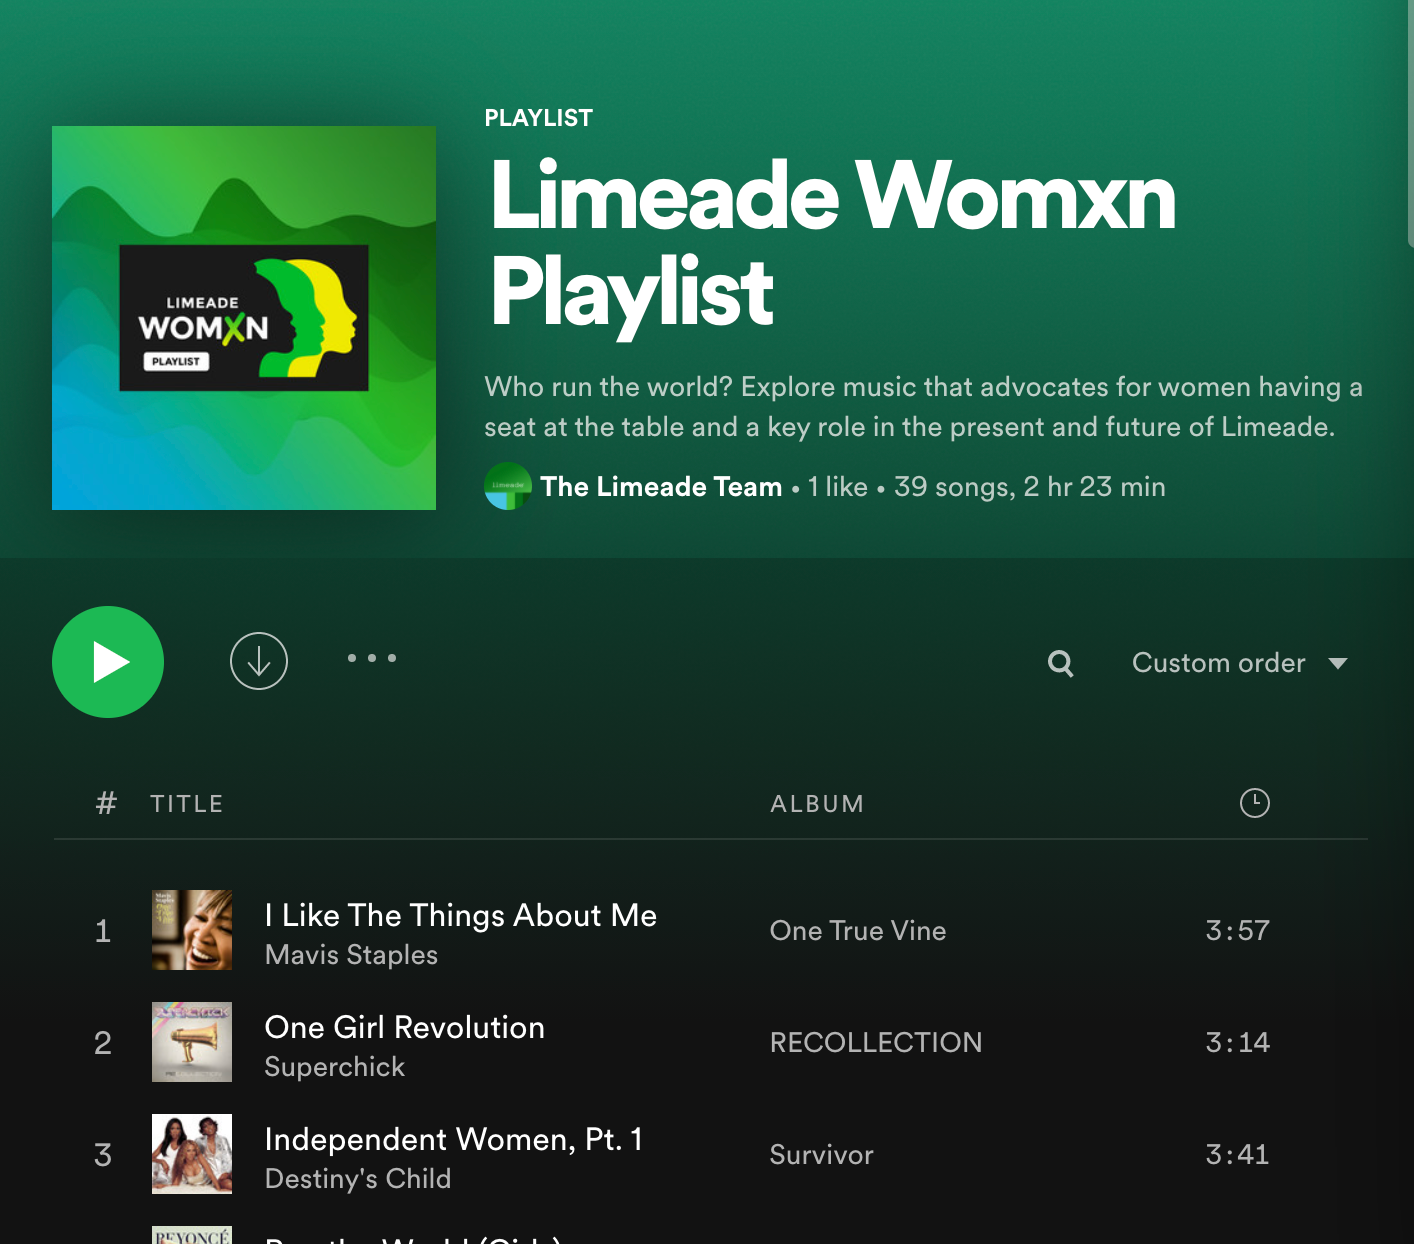The image size is (1414, 1244).
Task: Open the RECOLLECTION album link
Action: pos(875,1043)
